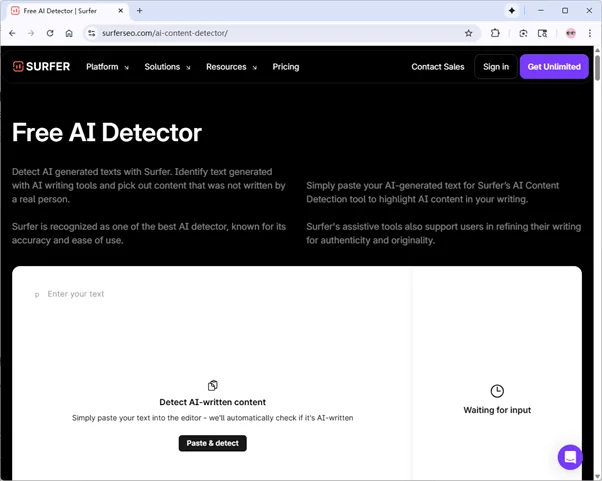The height and width of the screenshot is (481, 602).
Task: Open the Contact Sales link
Action: 438,67
